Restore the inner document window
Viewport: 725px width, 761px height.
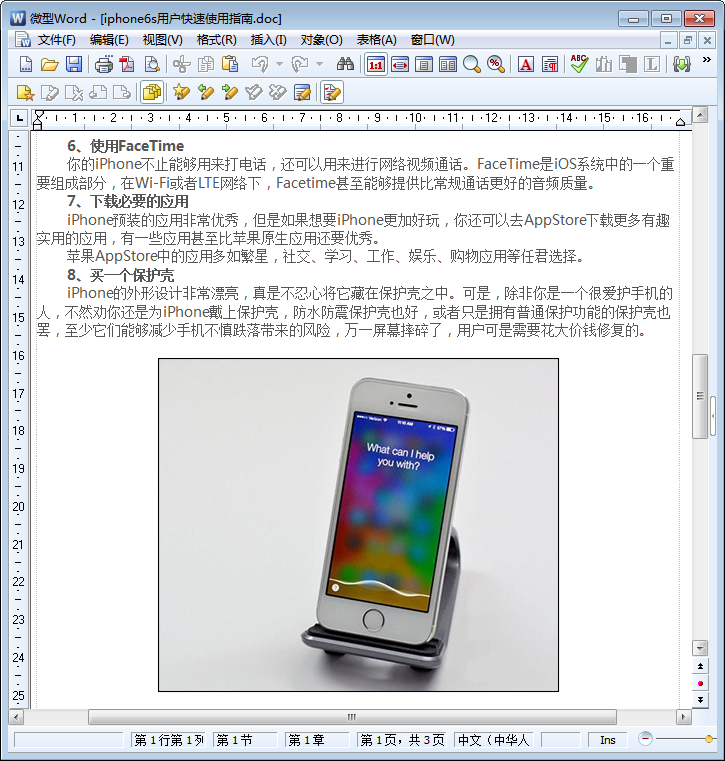click(688, 40)
